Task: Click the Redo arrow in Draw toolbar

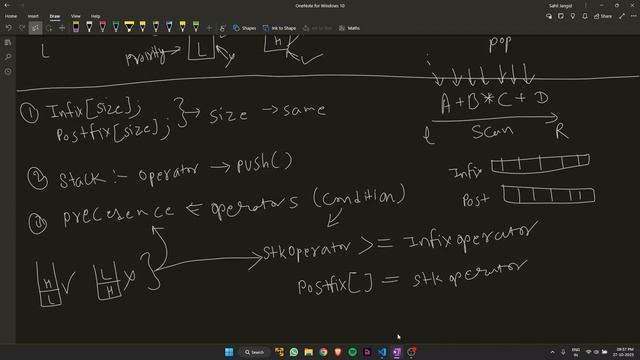Action: coord(22,28)
